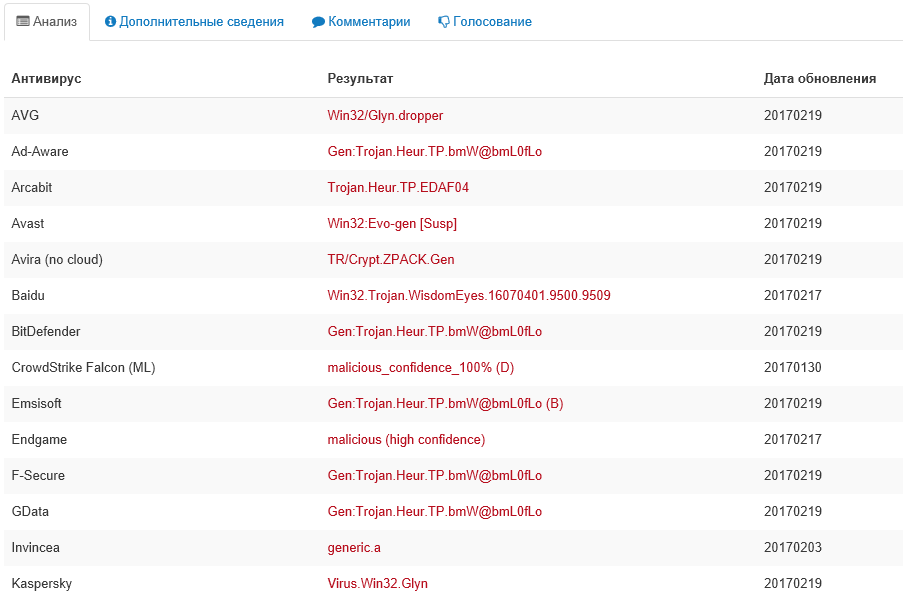
Task: Click the Дата обновления column header
Action: click(820, 79)
